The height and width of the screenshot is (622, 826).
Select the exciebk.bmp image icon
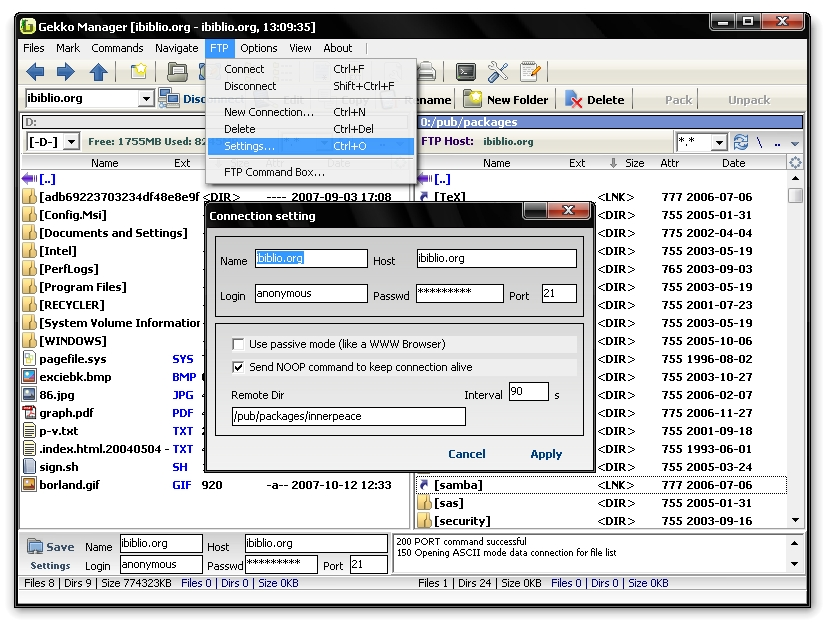(x=29, y=377)
